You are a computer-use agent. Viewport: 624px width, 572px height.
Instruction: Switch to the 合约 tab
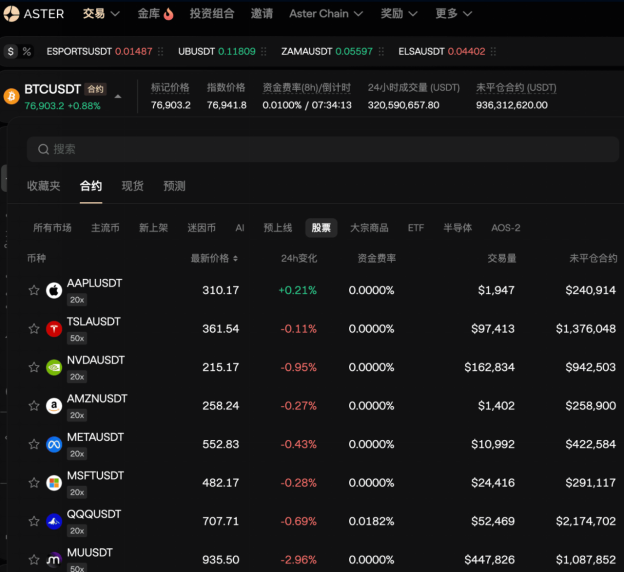[91, 186]
